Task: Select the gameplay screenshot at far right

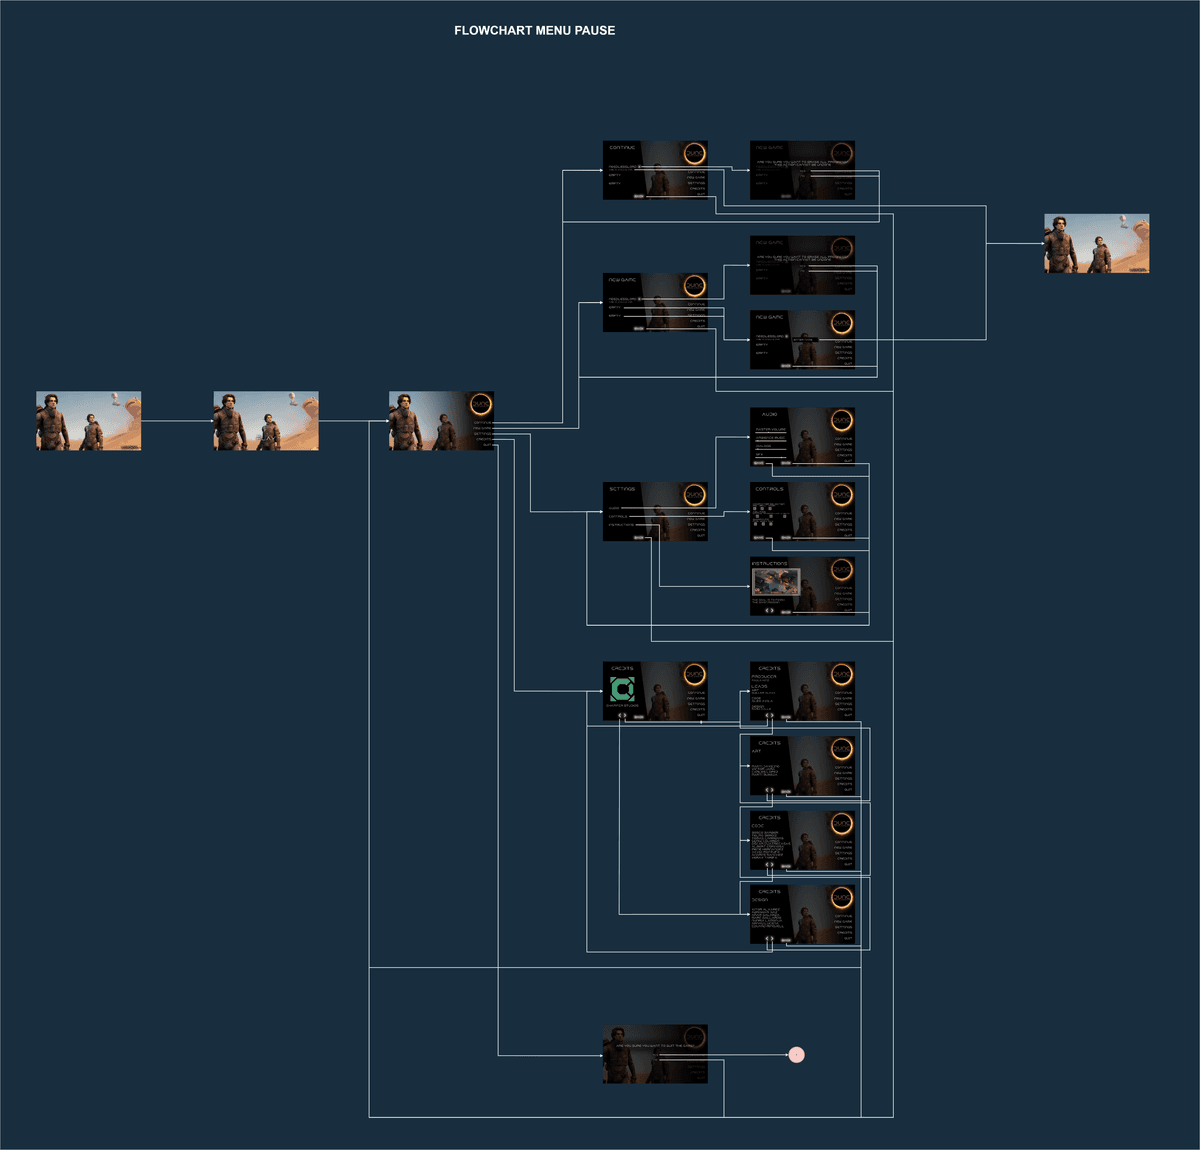Action: (x=1097, y=243)
